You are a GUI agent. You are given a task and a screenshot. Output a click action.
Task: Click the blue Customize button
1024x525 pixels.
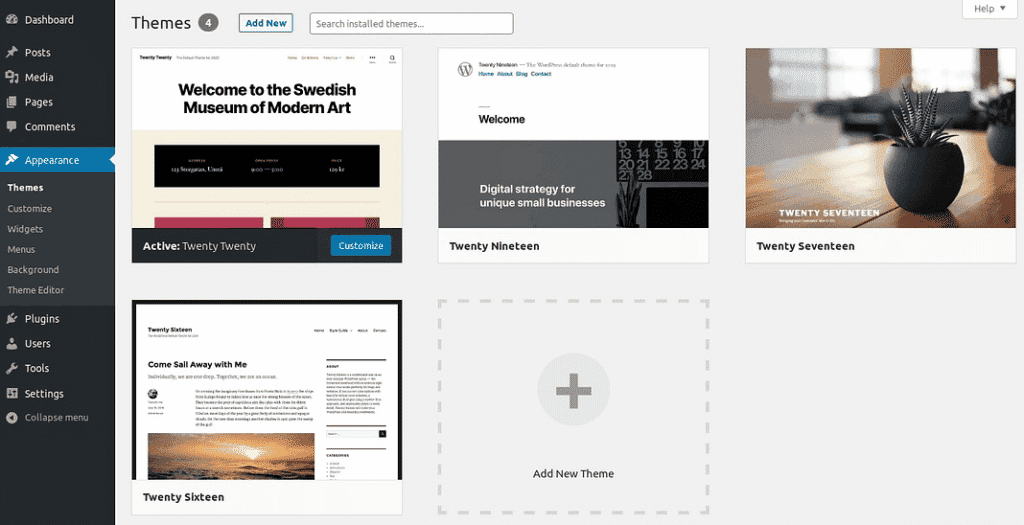[x=360, y=246]
